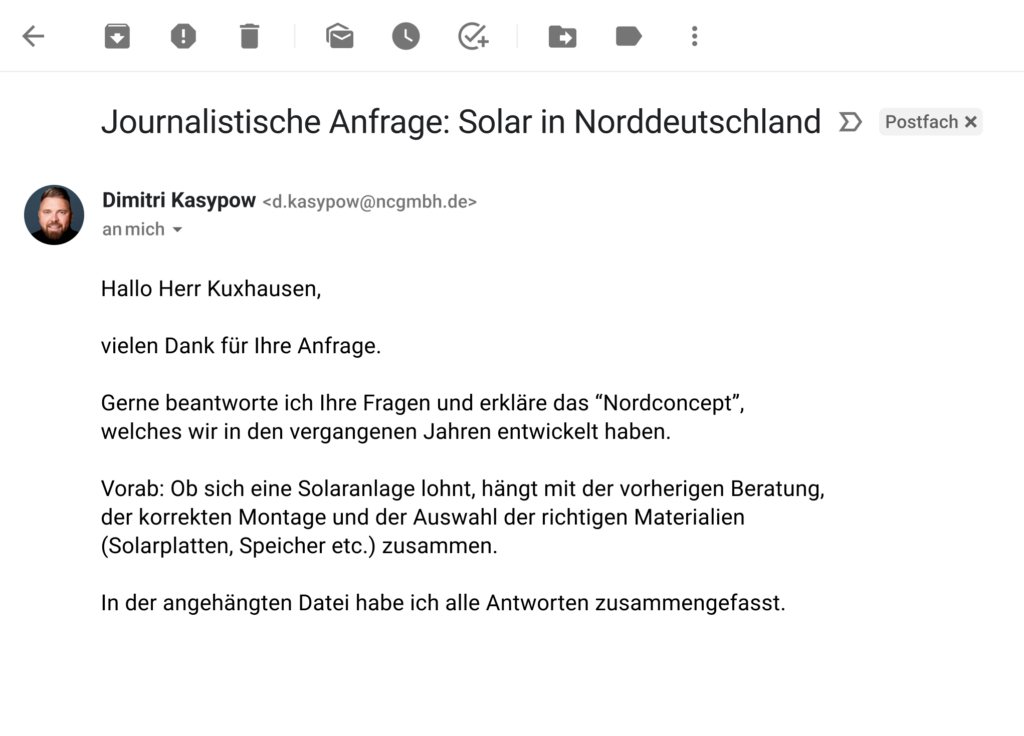1024x736 pixels.
Task: Click the sender name Dimitri Kasypow
Action: click(179, 200)
